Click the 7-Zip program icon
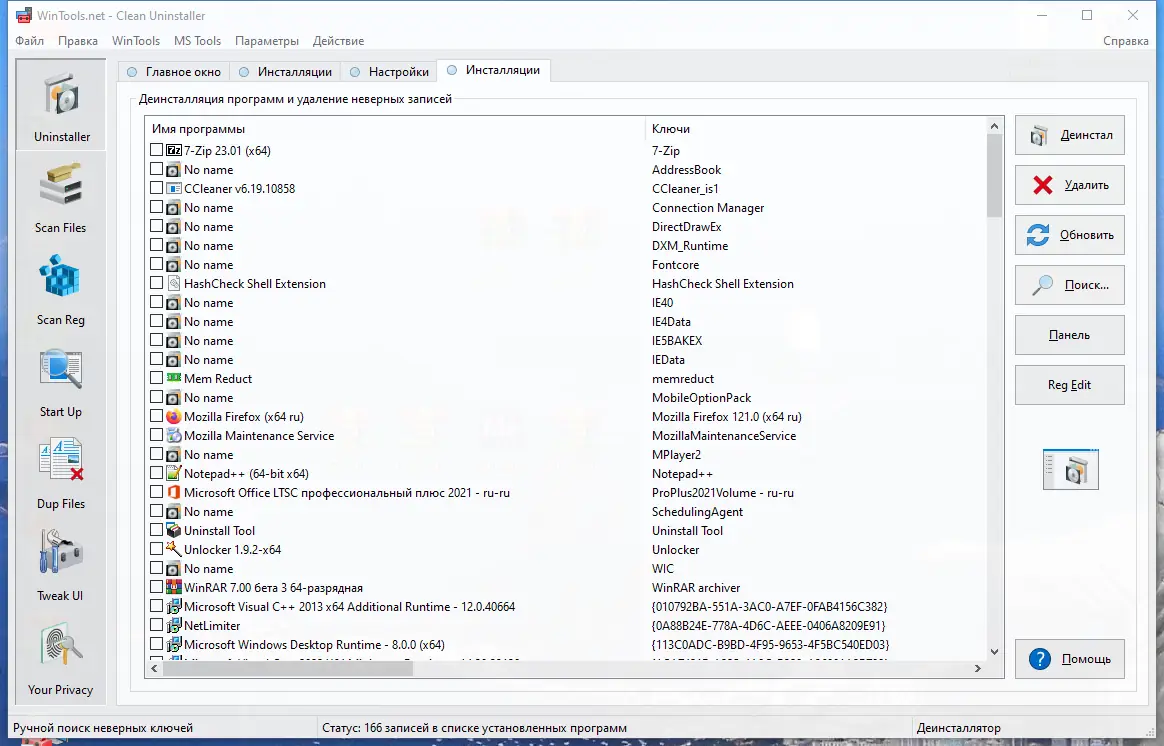Image resolution: width=1164 pixels, height=746 pixels. point(173,150)
